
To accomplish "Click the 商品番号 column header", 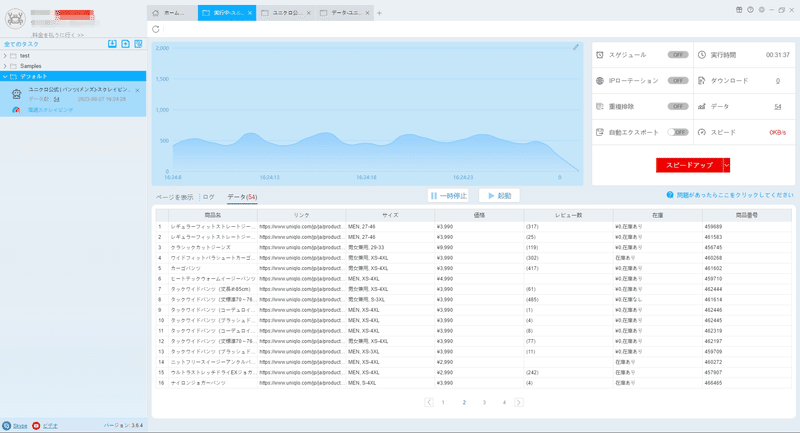I will [x=746, y=215].
